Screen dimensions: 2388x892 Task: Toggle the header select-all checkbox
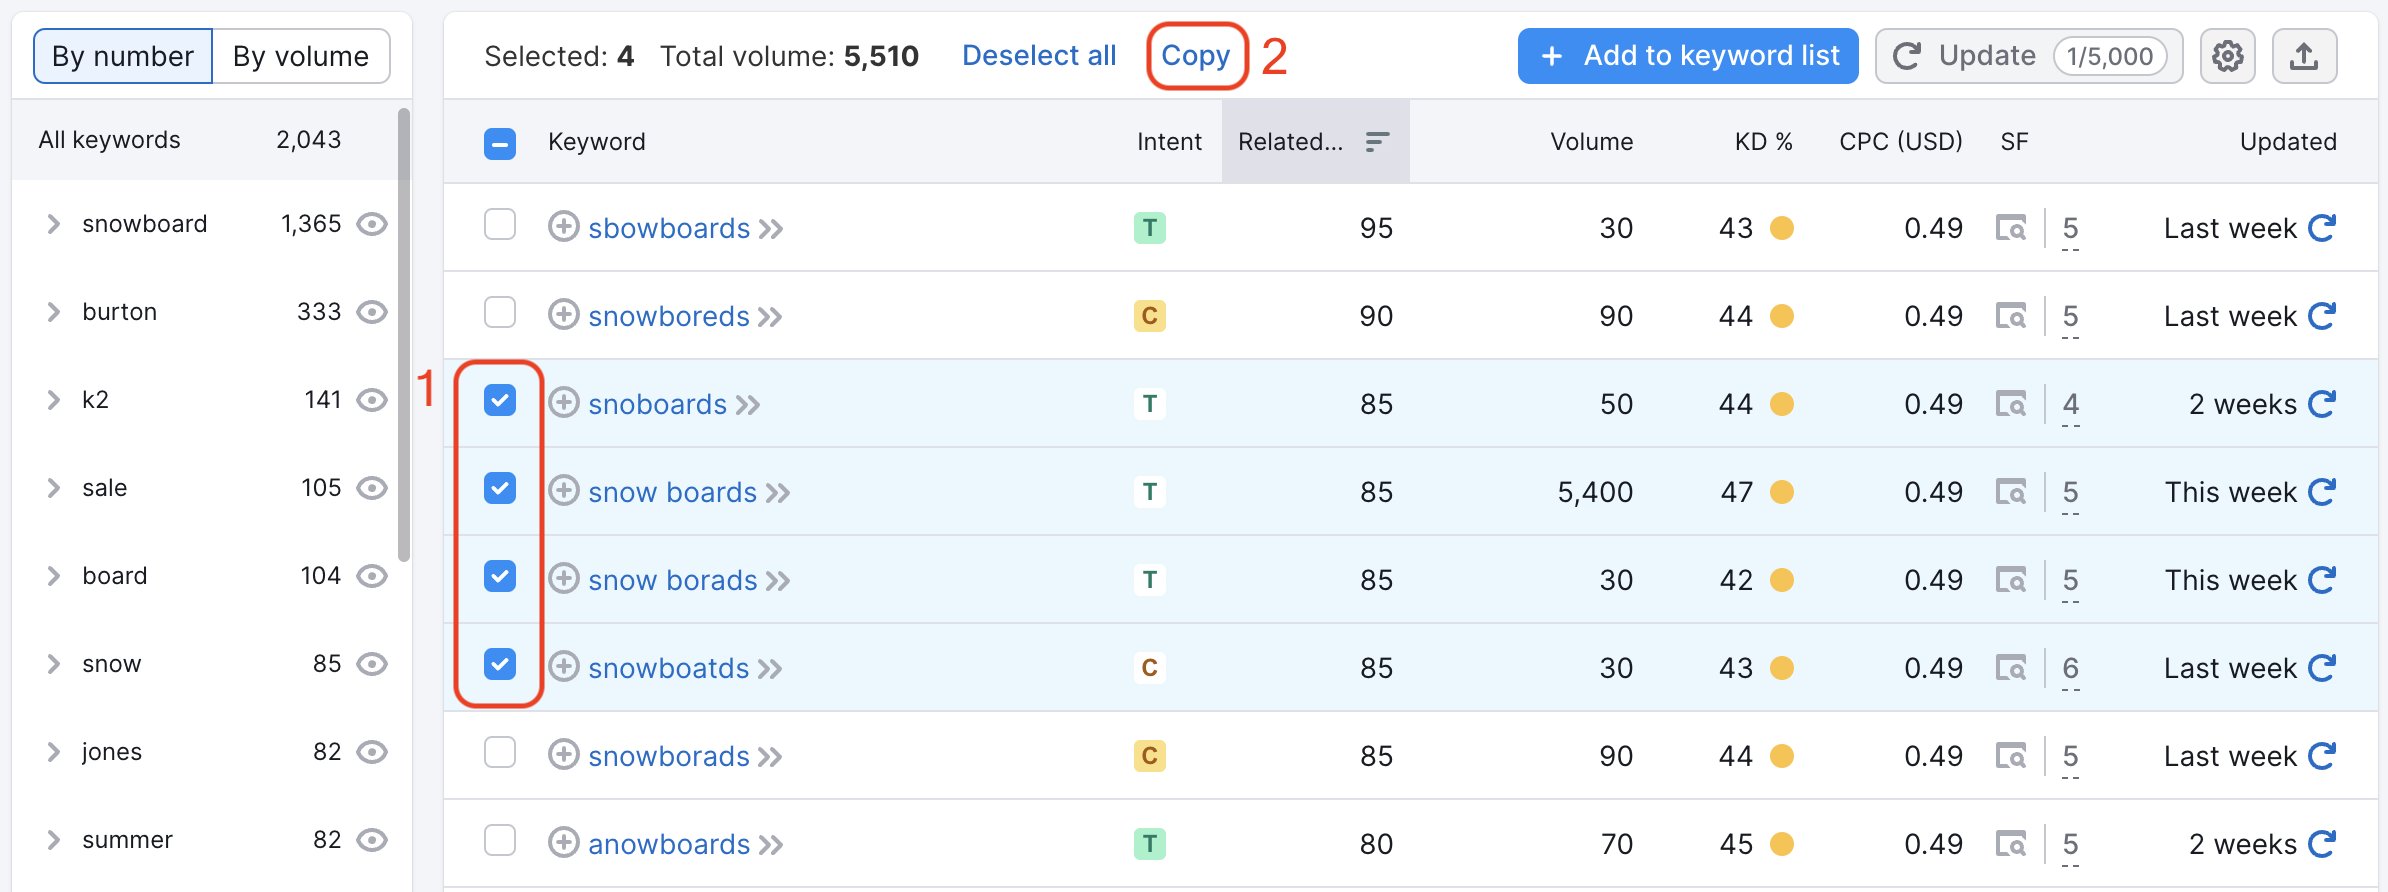click(500, 143)
